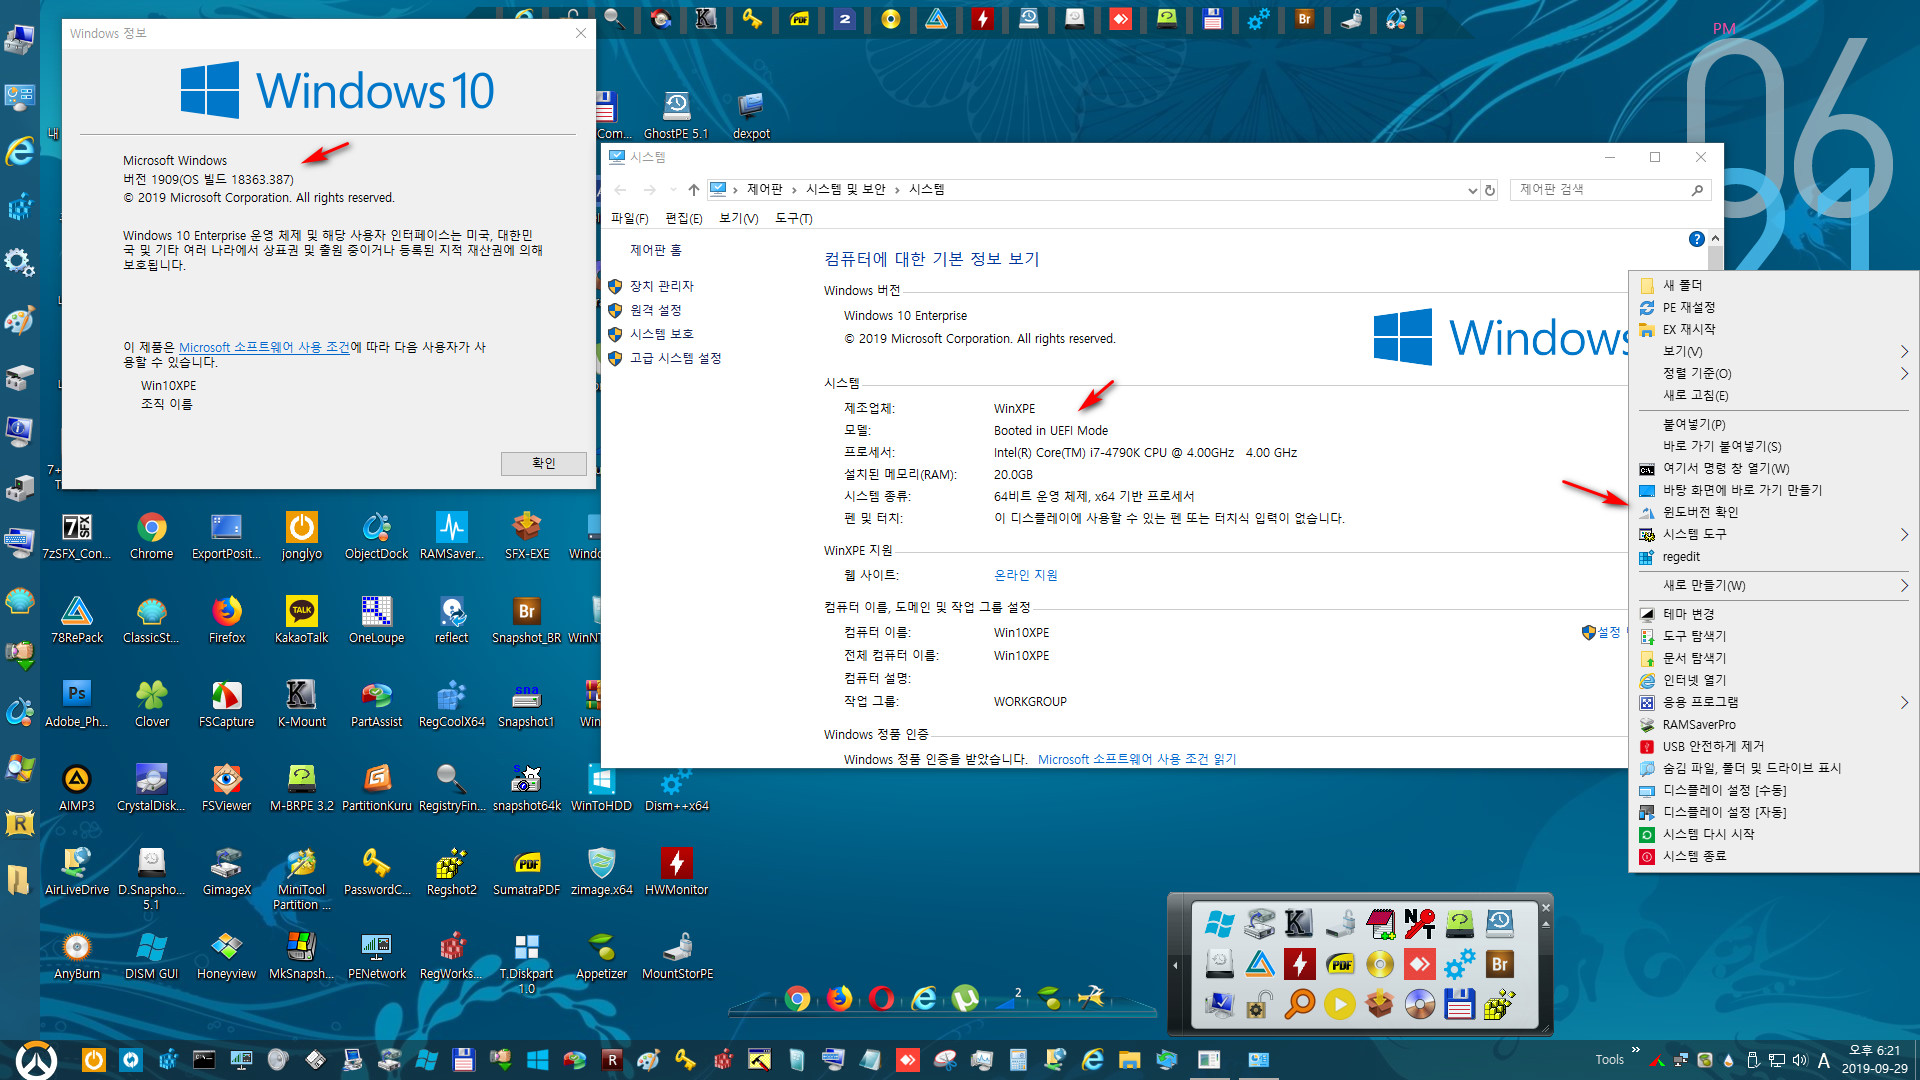Image resolution: width=1920 pixels, height=1080 pixels.
Task: Open 도구(T) menu in System window
Action: [x=794, y=218]
